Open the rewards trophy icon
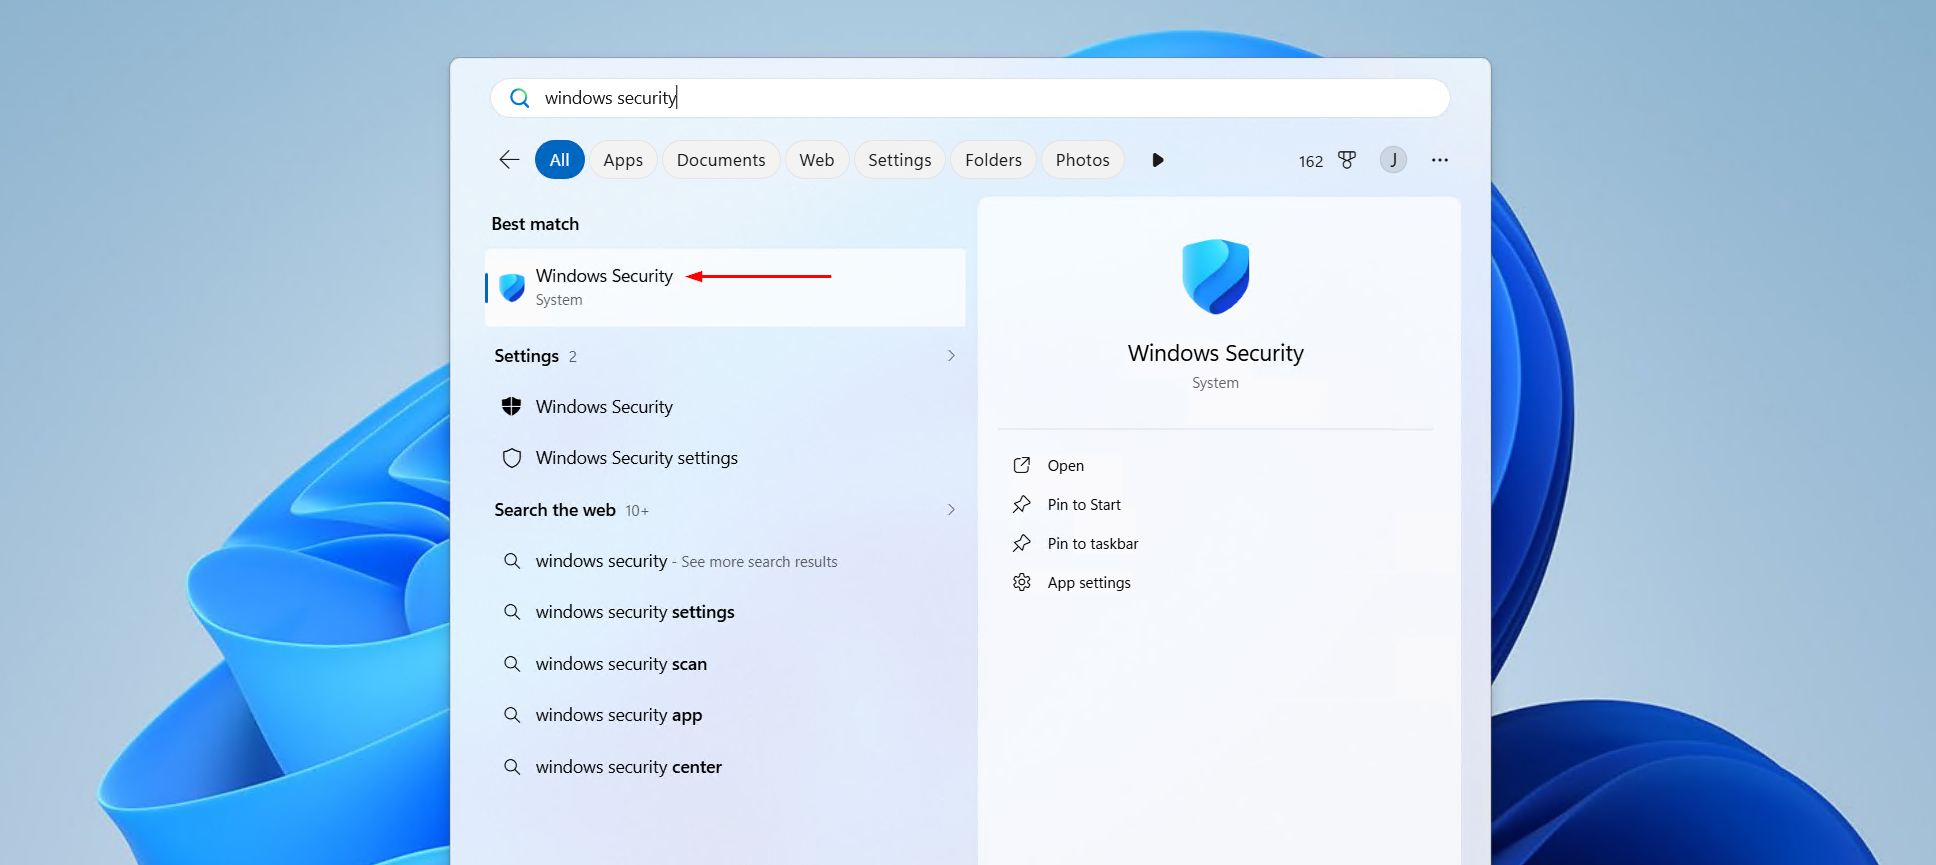Viewport: 1936px width, 865px height. point(1347,160)
